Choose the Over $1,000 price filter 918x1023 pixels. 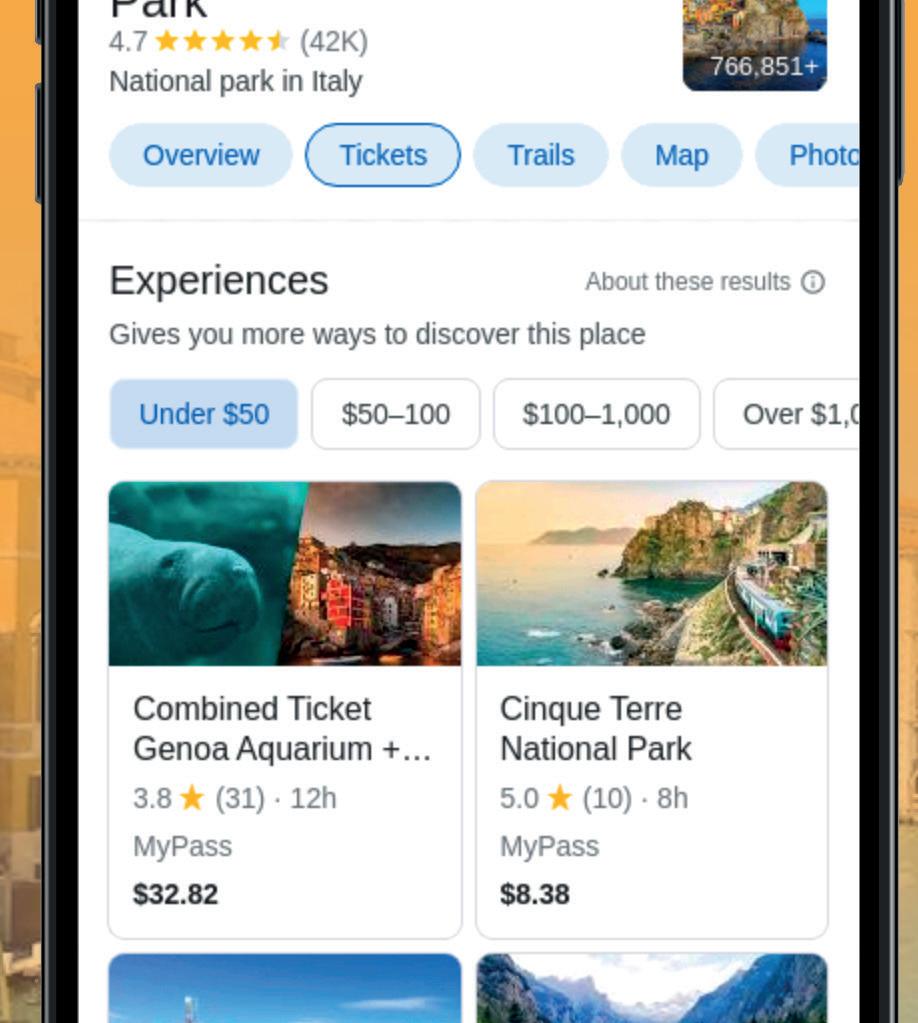787,414
